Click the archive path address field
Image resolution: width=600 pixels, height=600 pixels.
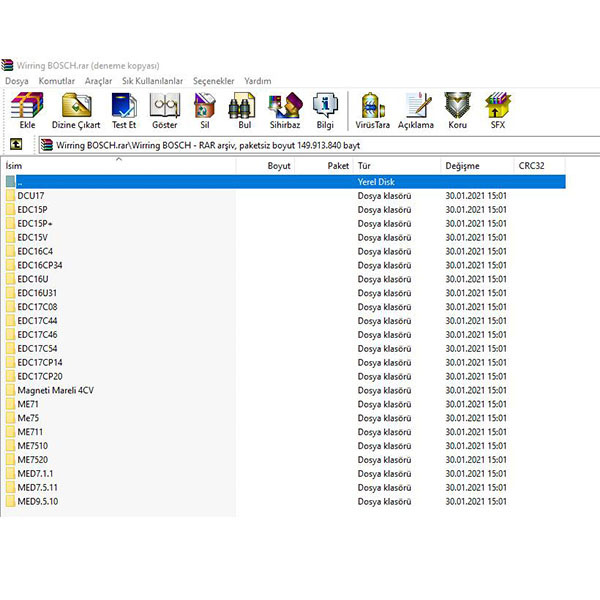click(x=320, y=145)
